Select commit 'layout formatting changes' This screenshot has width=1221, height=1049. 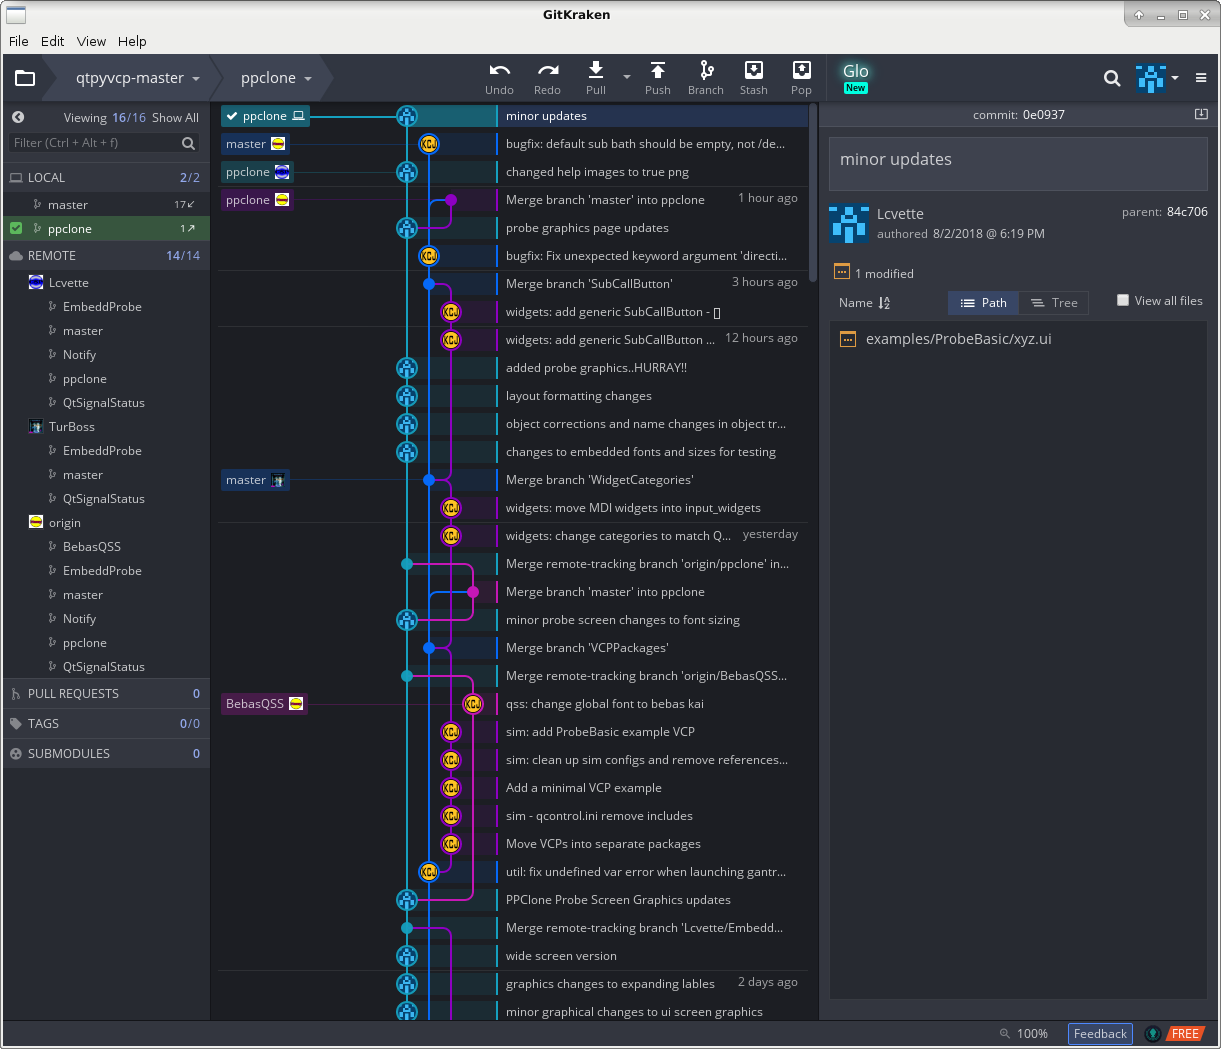click(x=579, y=396)
